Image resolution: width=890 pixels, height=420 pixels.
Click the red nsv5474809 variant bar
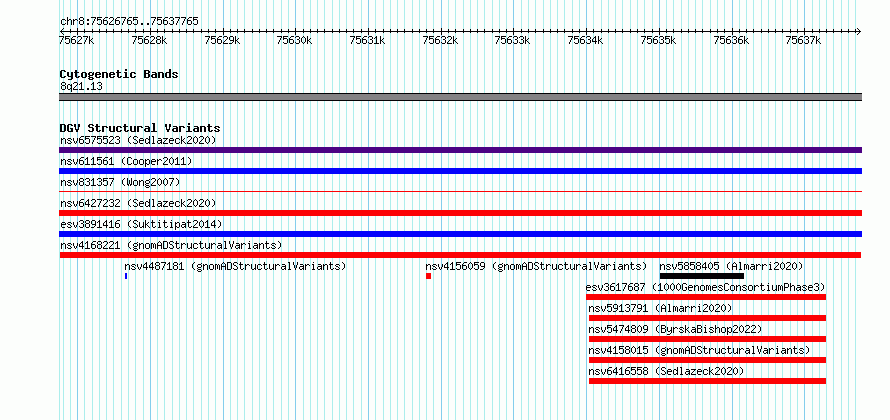707,339
